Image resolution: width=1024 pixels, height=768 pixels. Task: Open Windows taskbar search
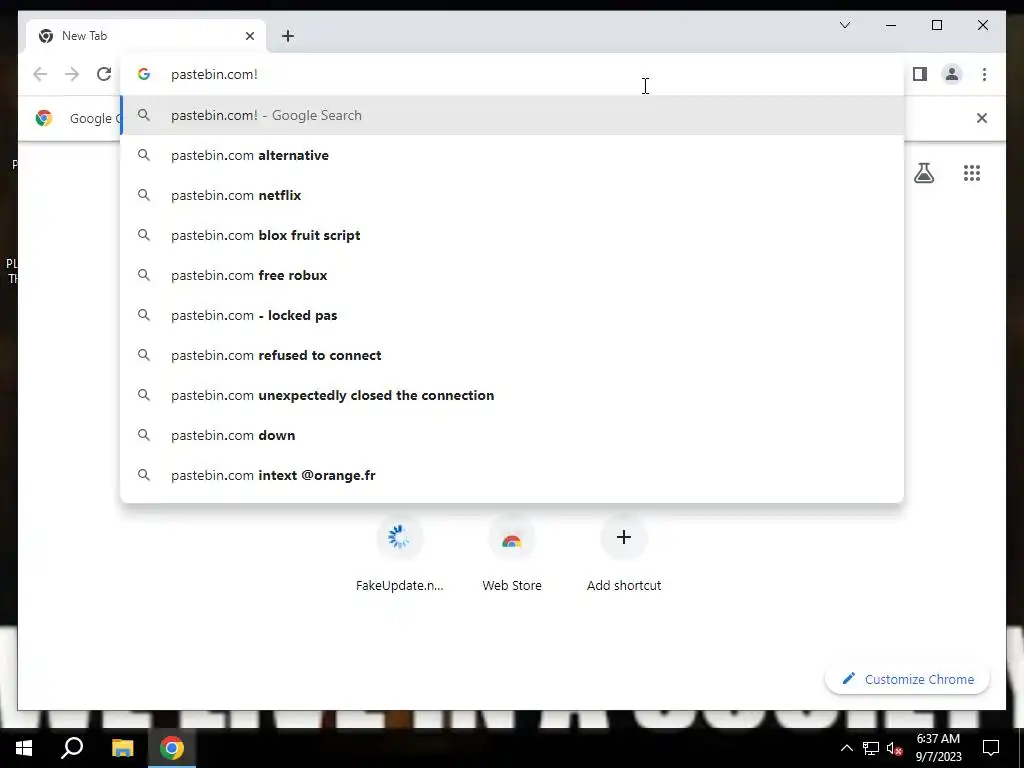[x=72, y=748]
